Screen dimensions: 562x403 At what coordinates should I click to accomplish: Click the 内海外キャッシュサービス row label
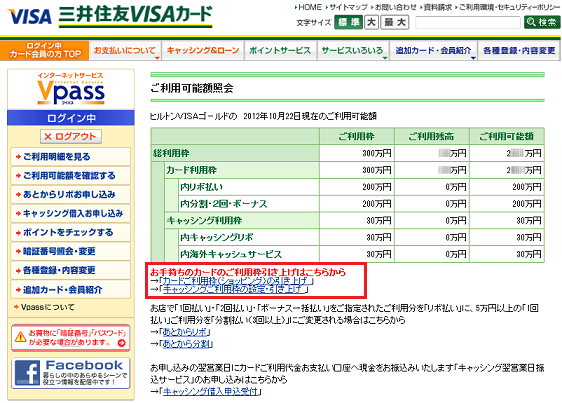coord(231,254)
